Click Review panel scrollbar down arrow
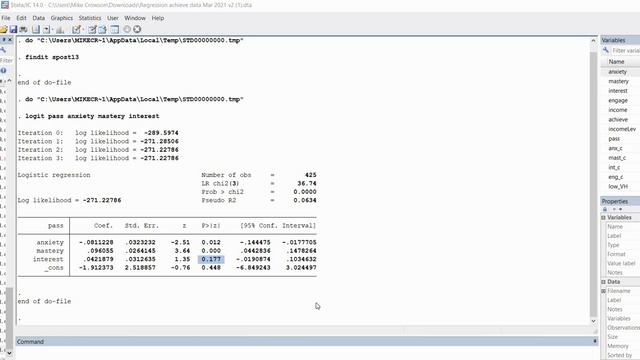The width and height of the screenshot is (640, 360). [9, 353]
